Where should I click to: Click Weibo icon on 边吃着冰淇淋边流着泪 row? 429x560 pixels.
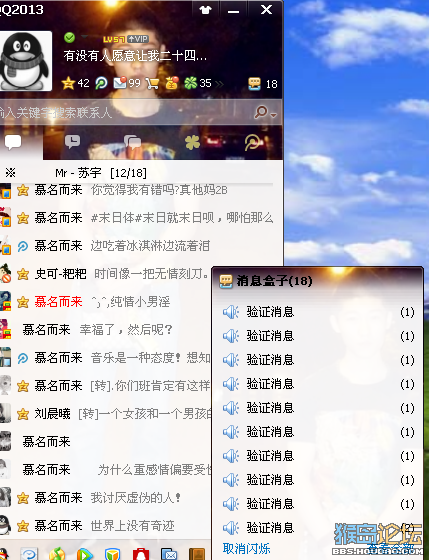coord(23,246)
